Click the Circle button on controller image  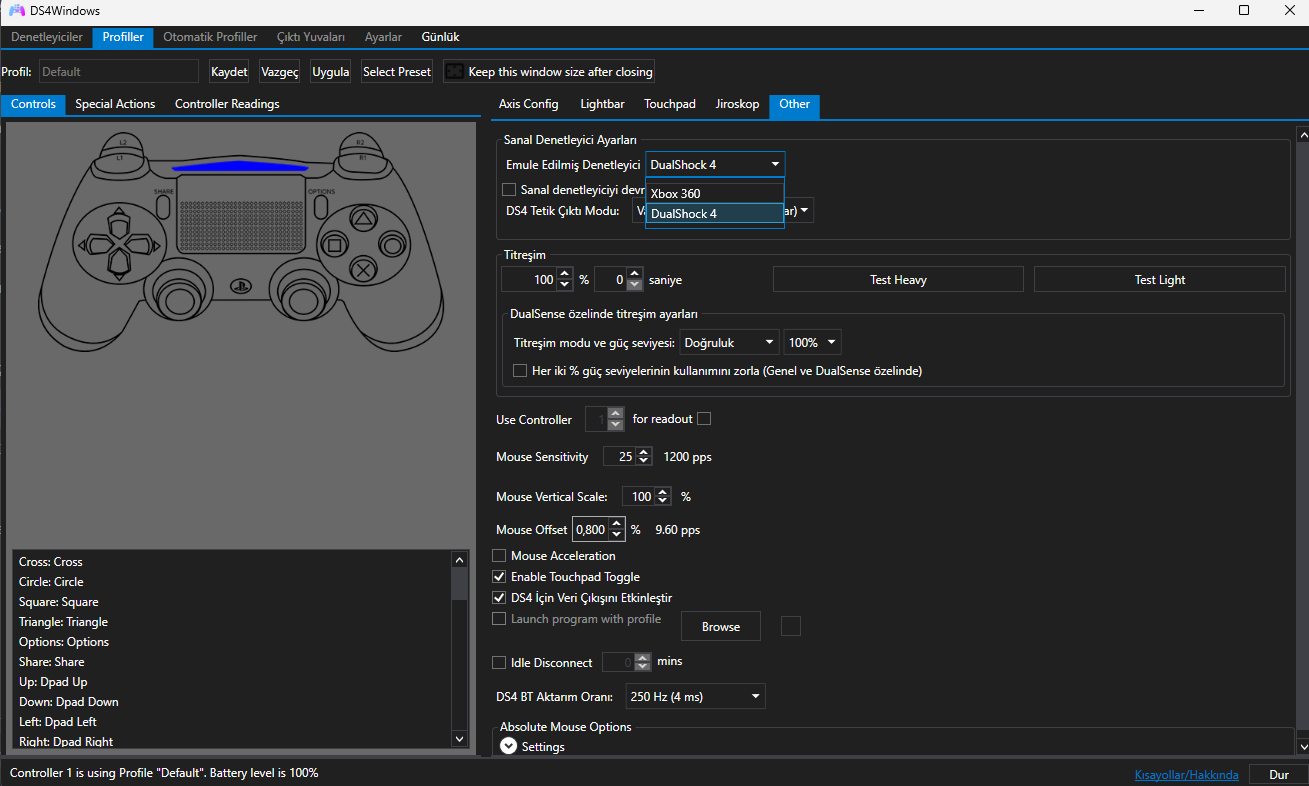(392, 243)
